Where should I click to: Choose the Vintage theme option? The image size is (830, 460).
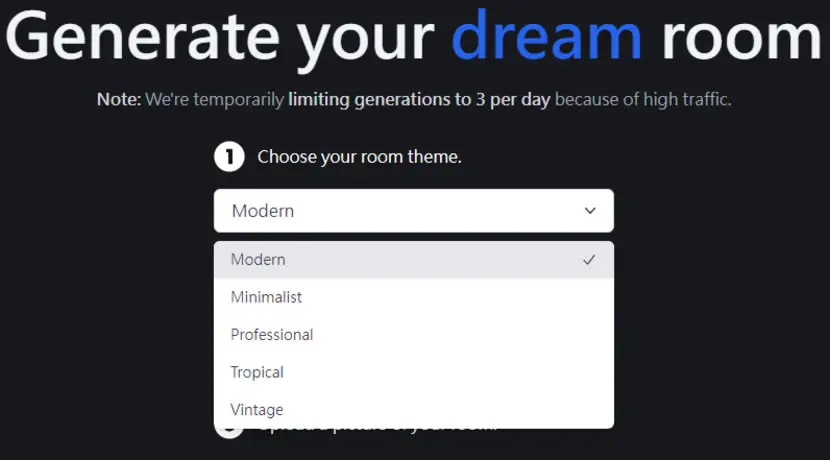[414, 409]
